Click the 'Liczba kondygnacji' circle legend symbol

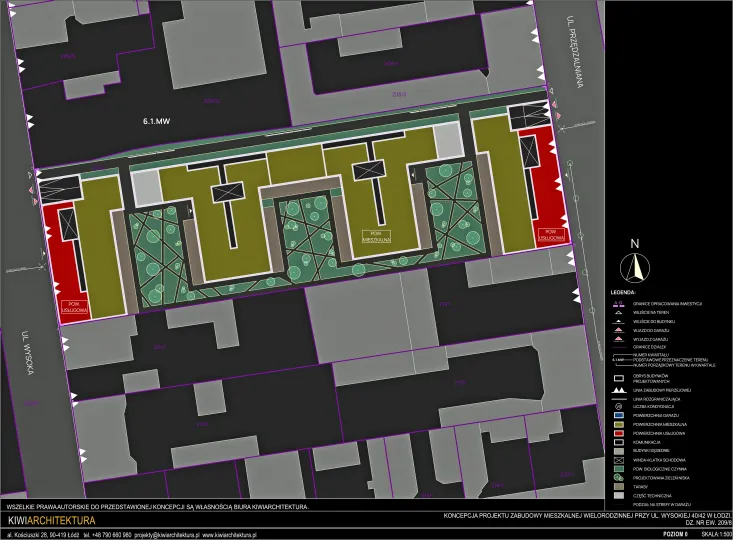click(618, 406)
